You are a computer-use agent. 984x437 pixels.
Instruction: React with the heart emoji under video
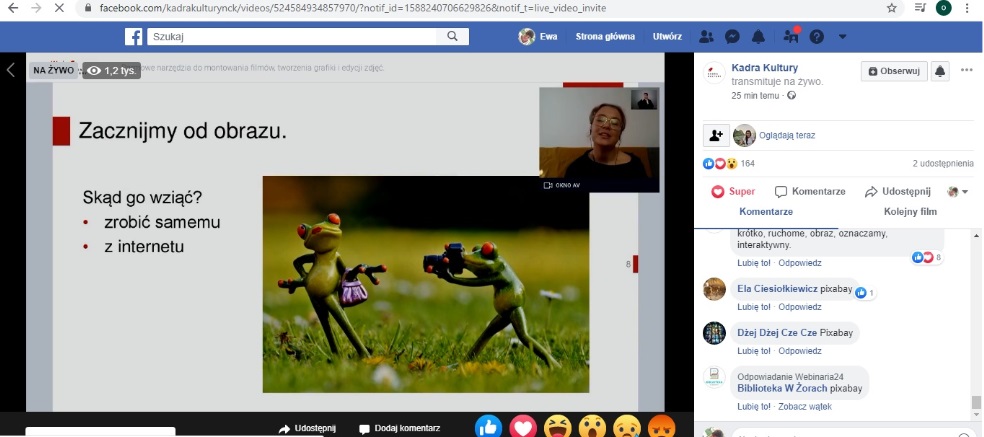pos(522,427)
